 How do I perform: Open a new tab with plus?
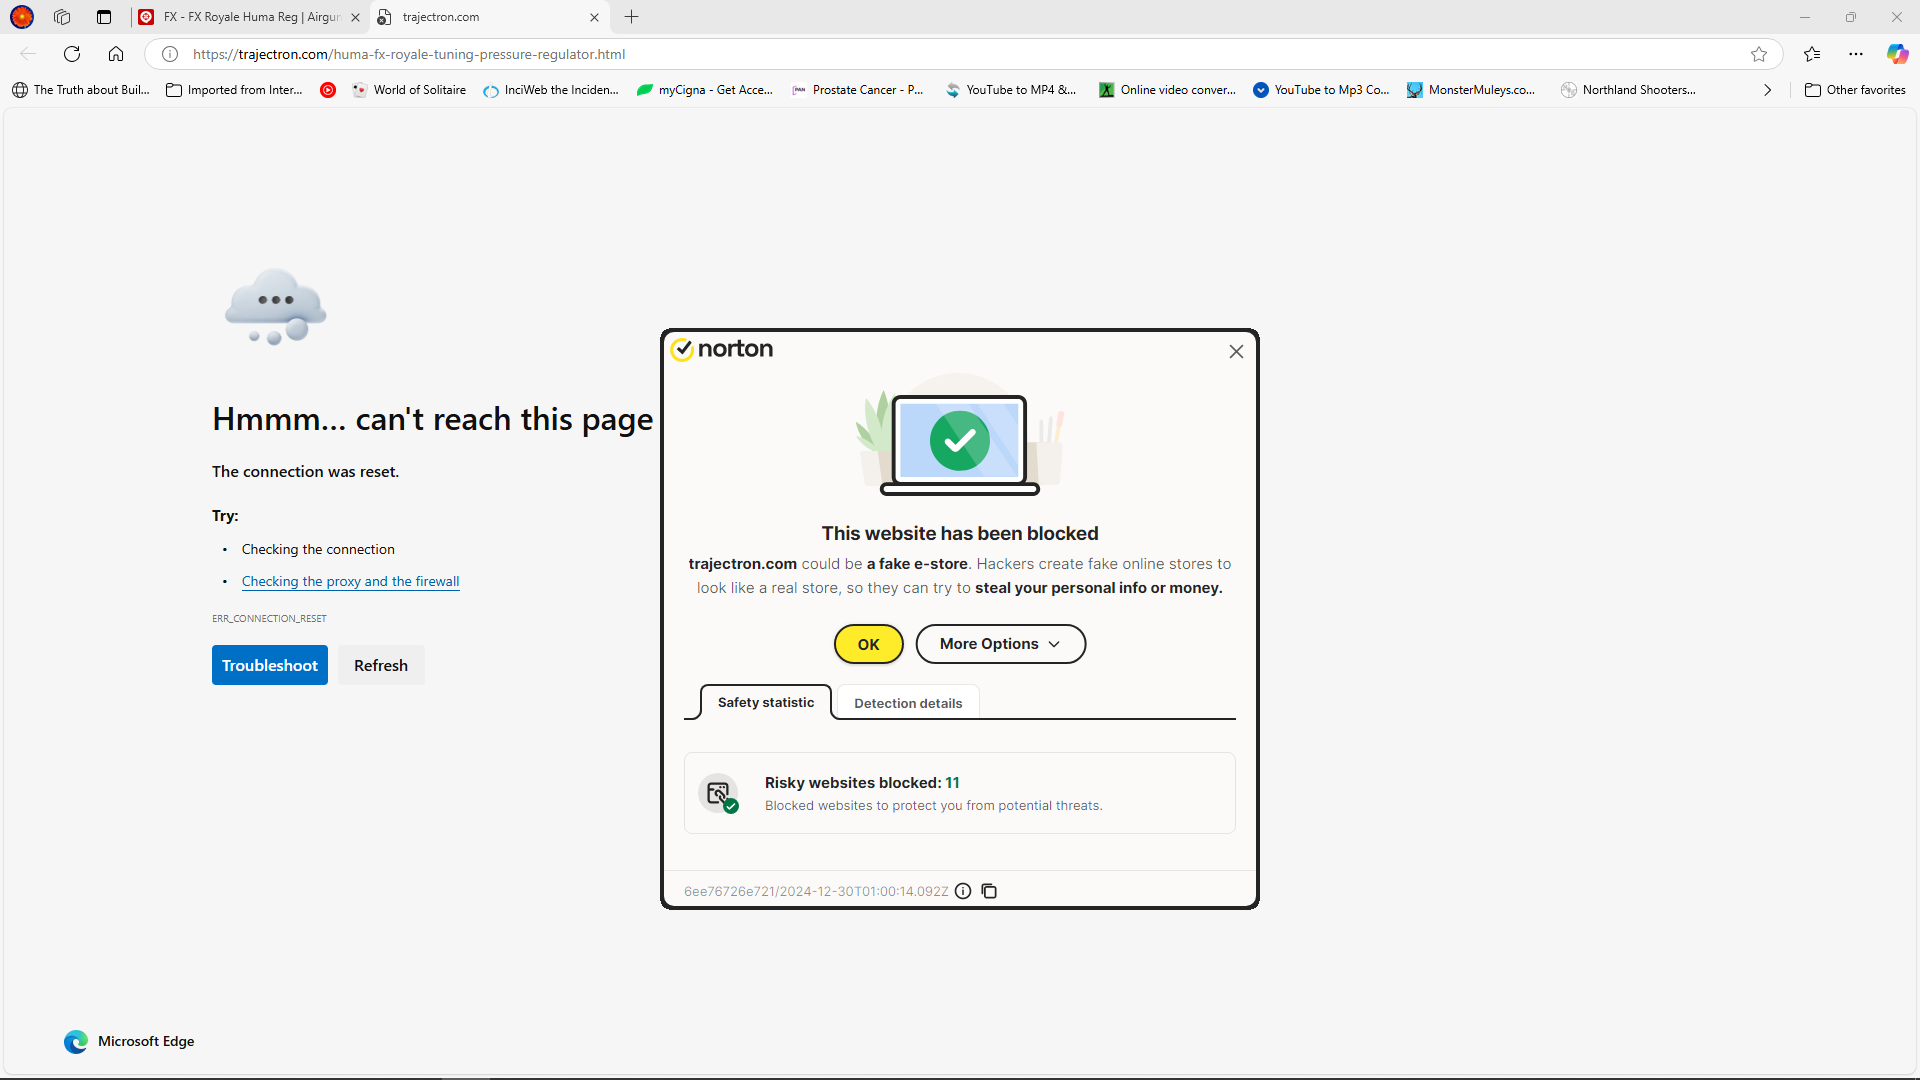[x=631, y=17]
